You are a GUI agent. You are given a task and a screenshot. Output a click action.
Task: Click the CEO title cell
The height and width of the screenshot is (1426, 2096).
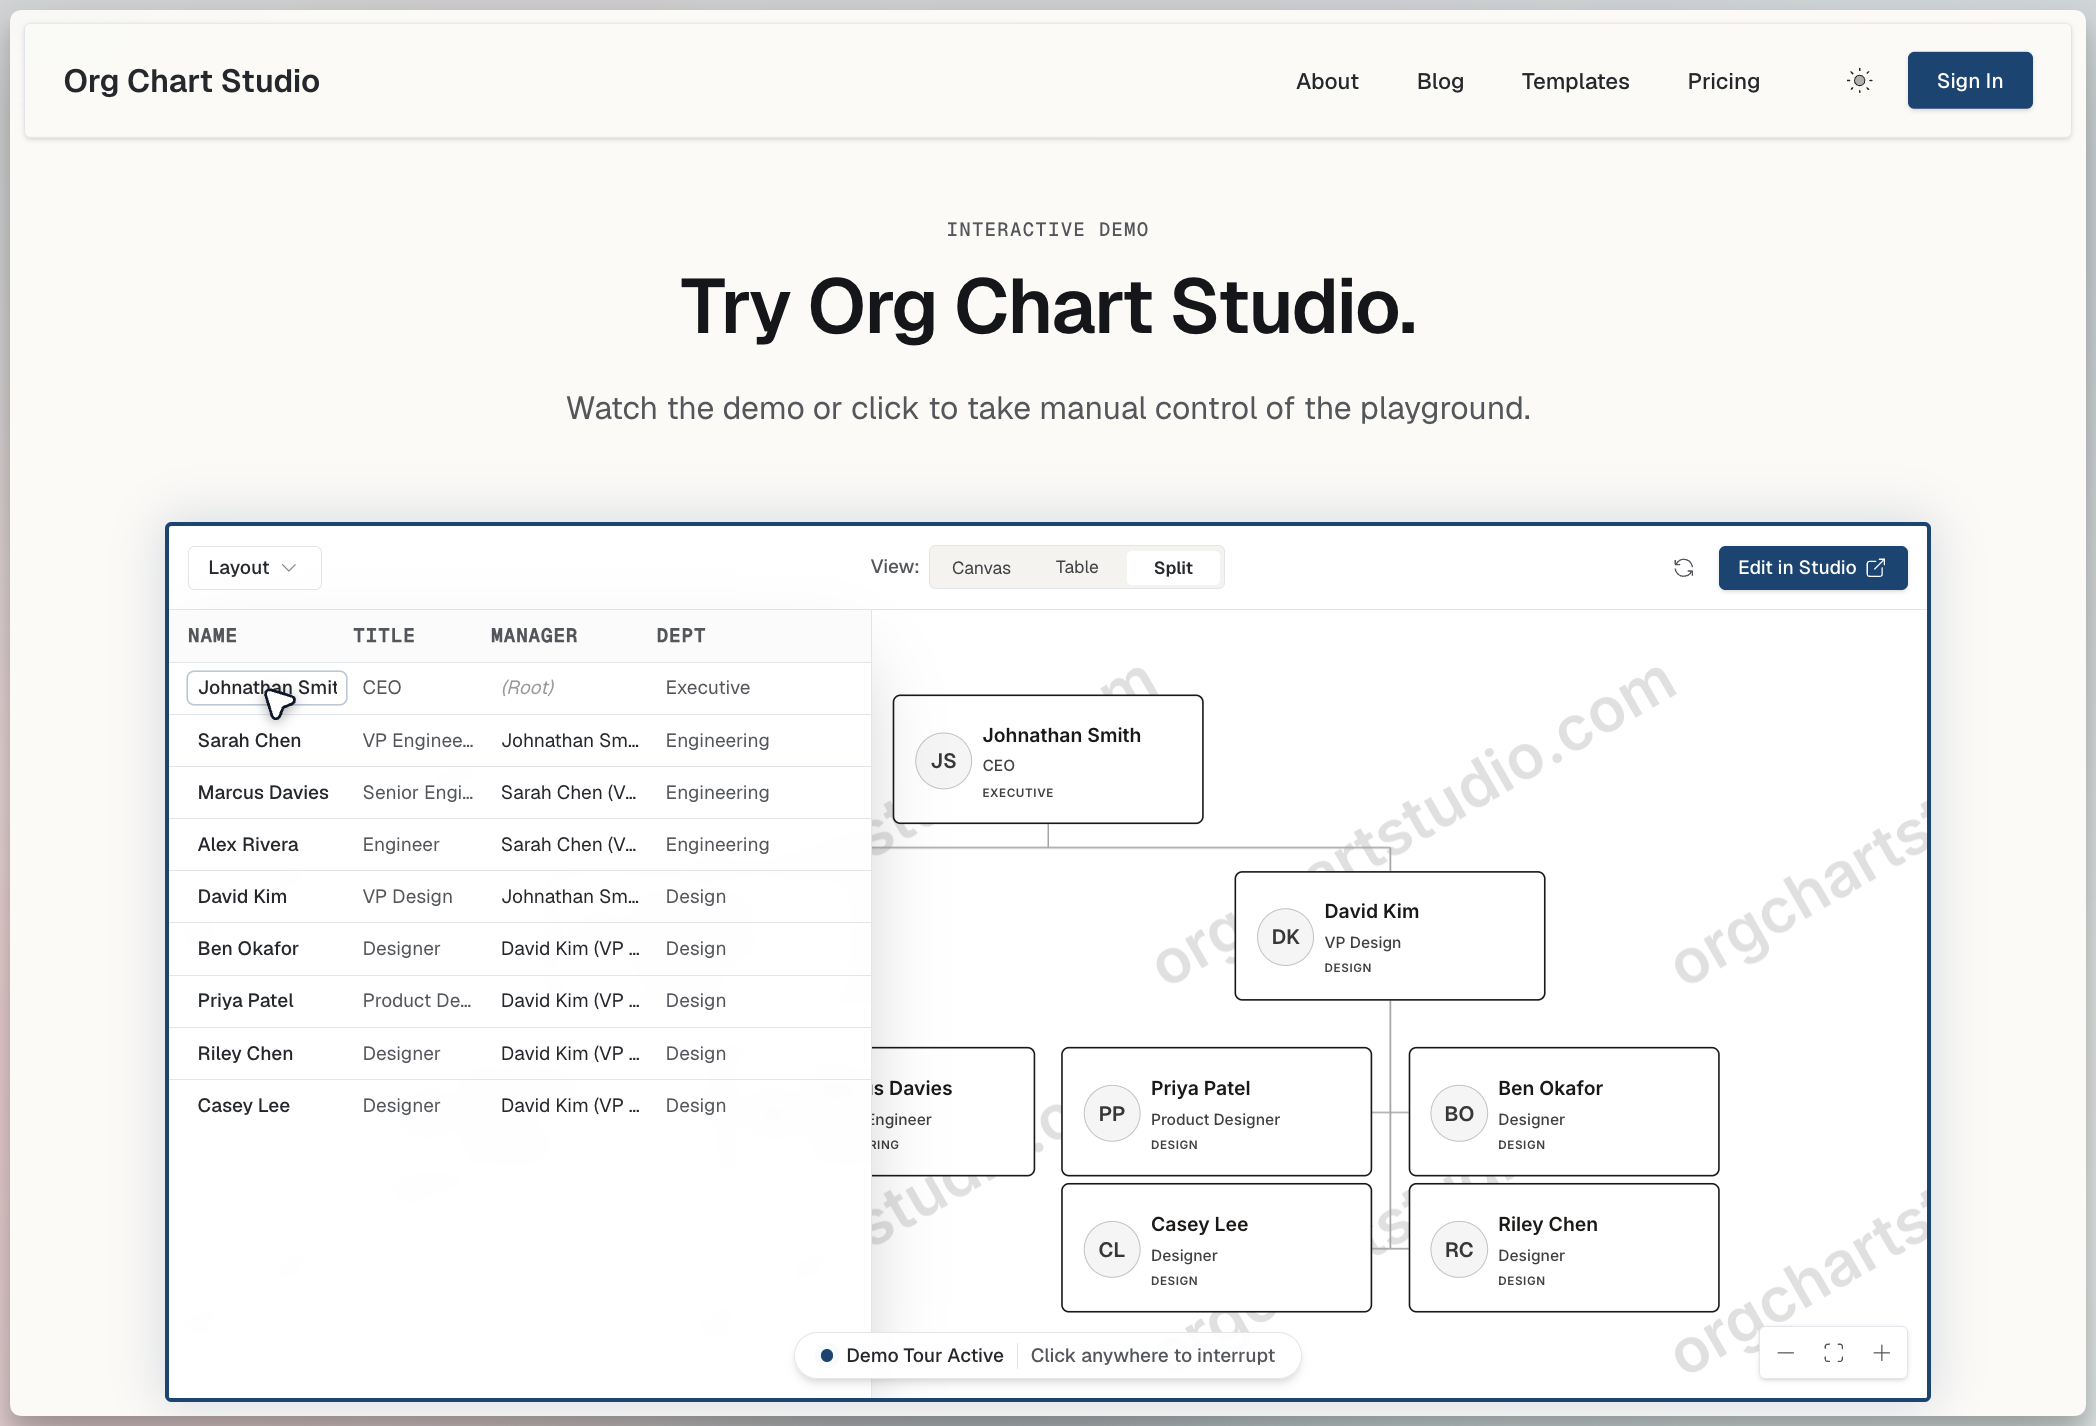pyautogui.click(x=382, y=688)
